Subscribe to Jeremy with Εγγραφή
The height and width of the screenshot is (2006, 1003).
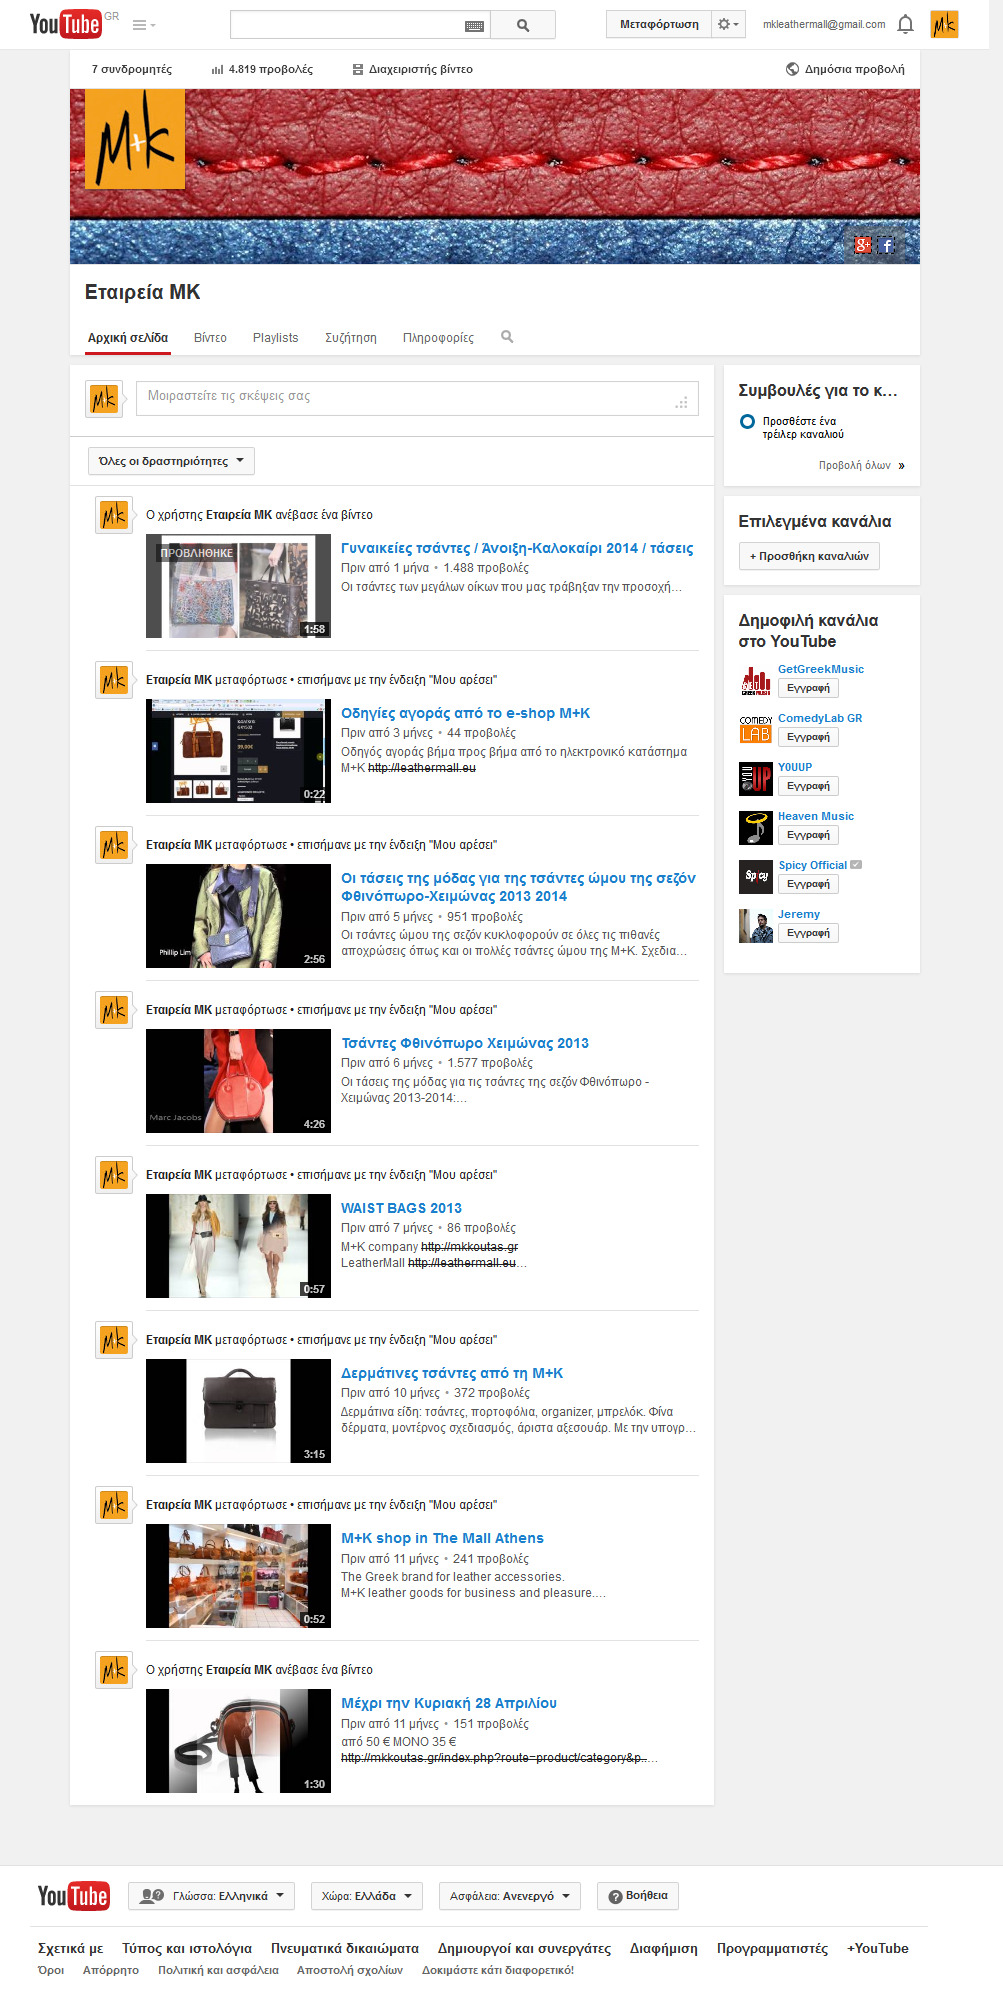[x=808, y=933]
